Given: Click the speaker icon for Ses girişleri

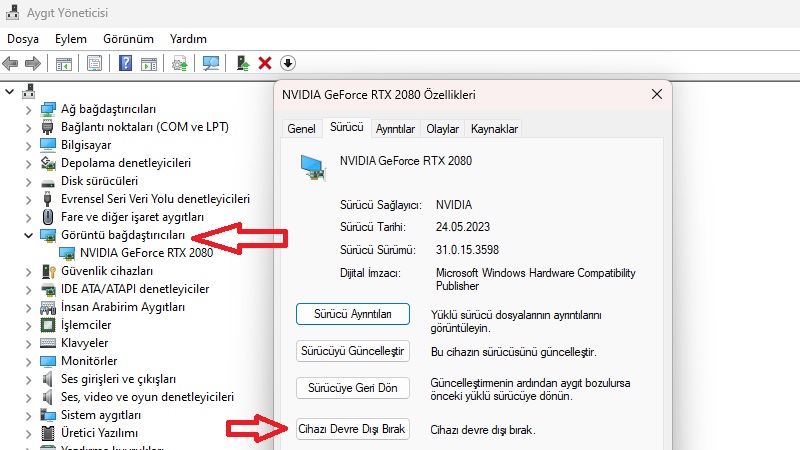Looking at the screenshot, I should coord(47,379).
